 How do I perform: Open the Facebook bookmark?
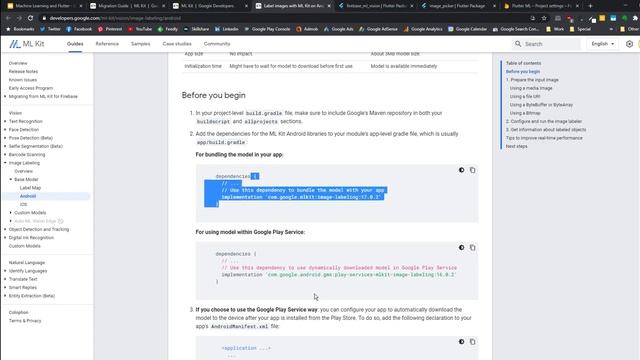click(79, 29)
